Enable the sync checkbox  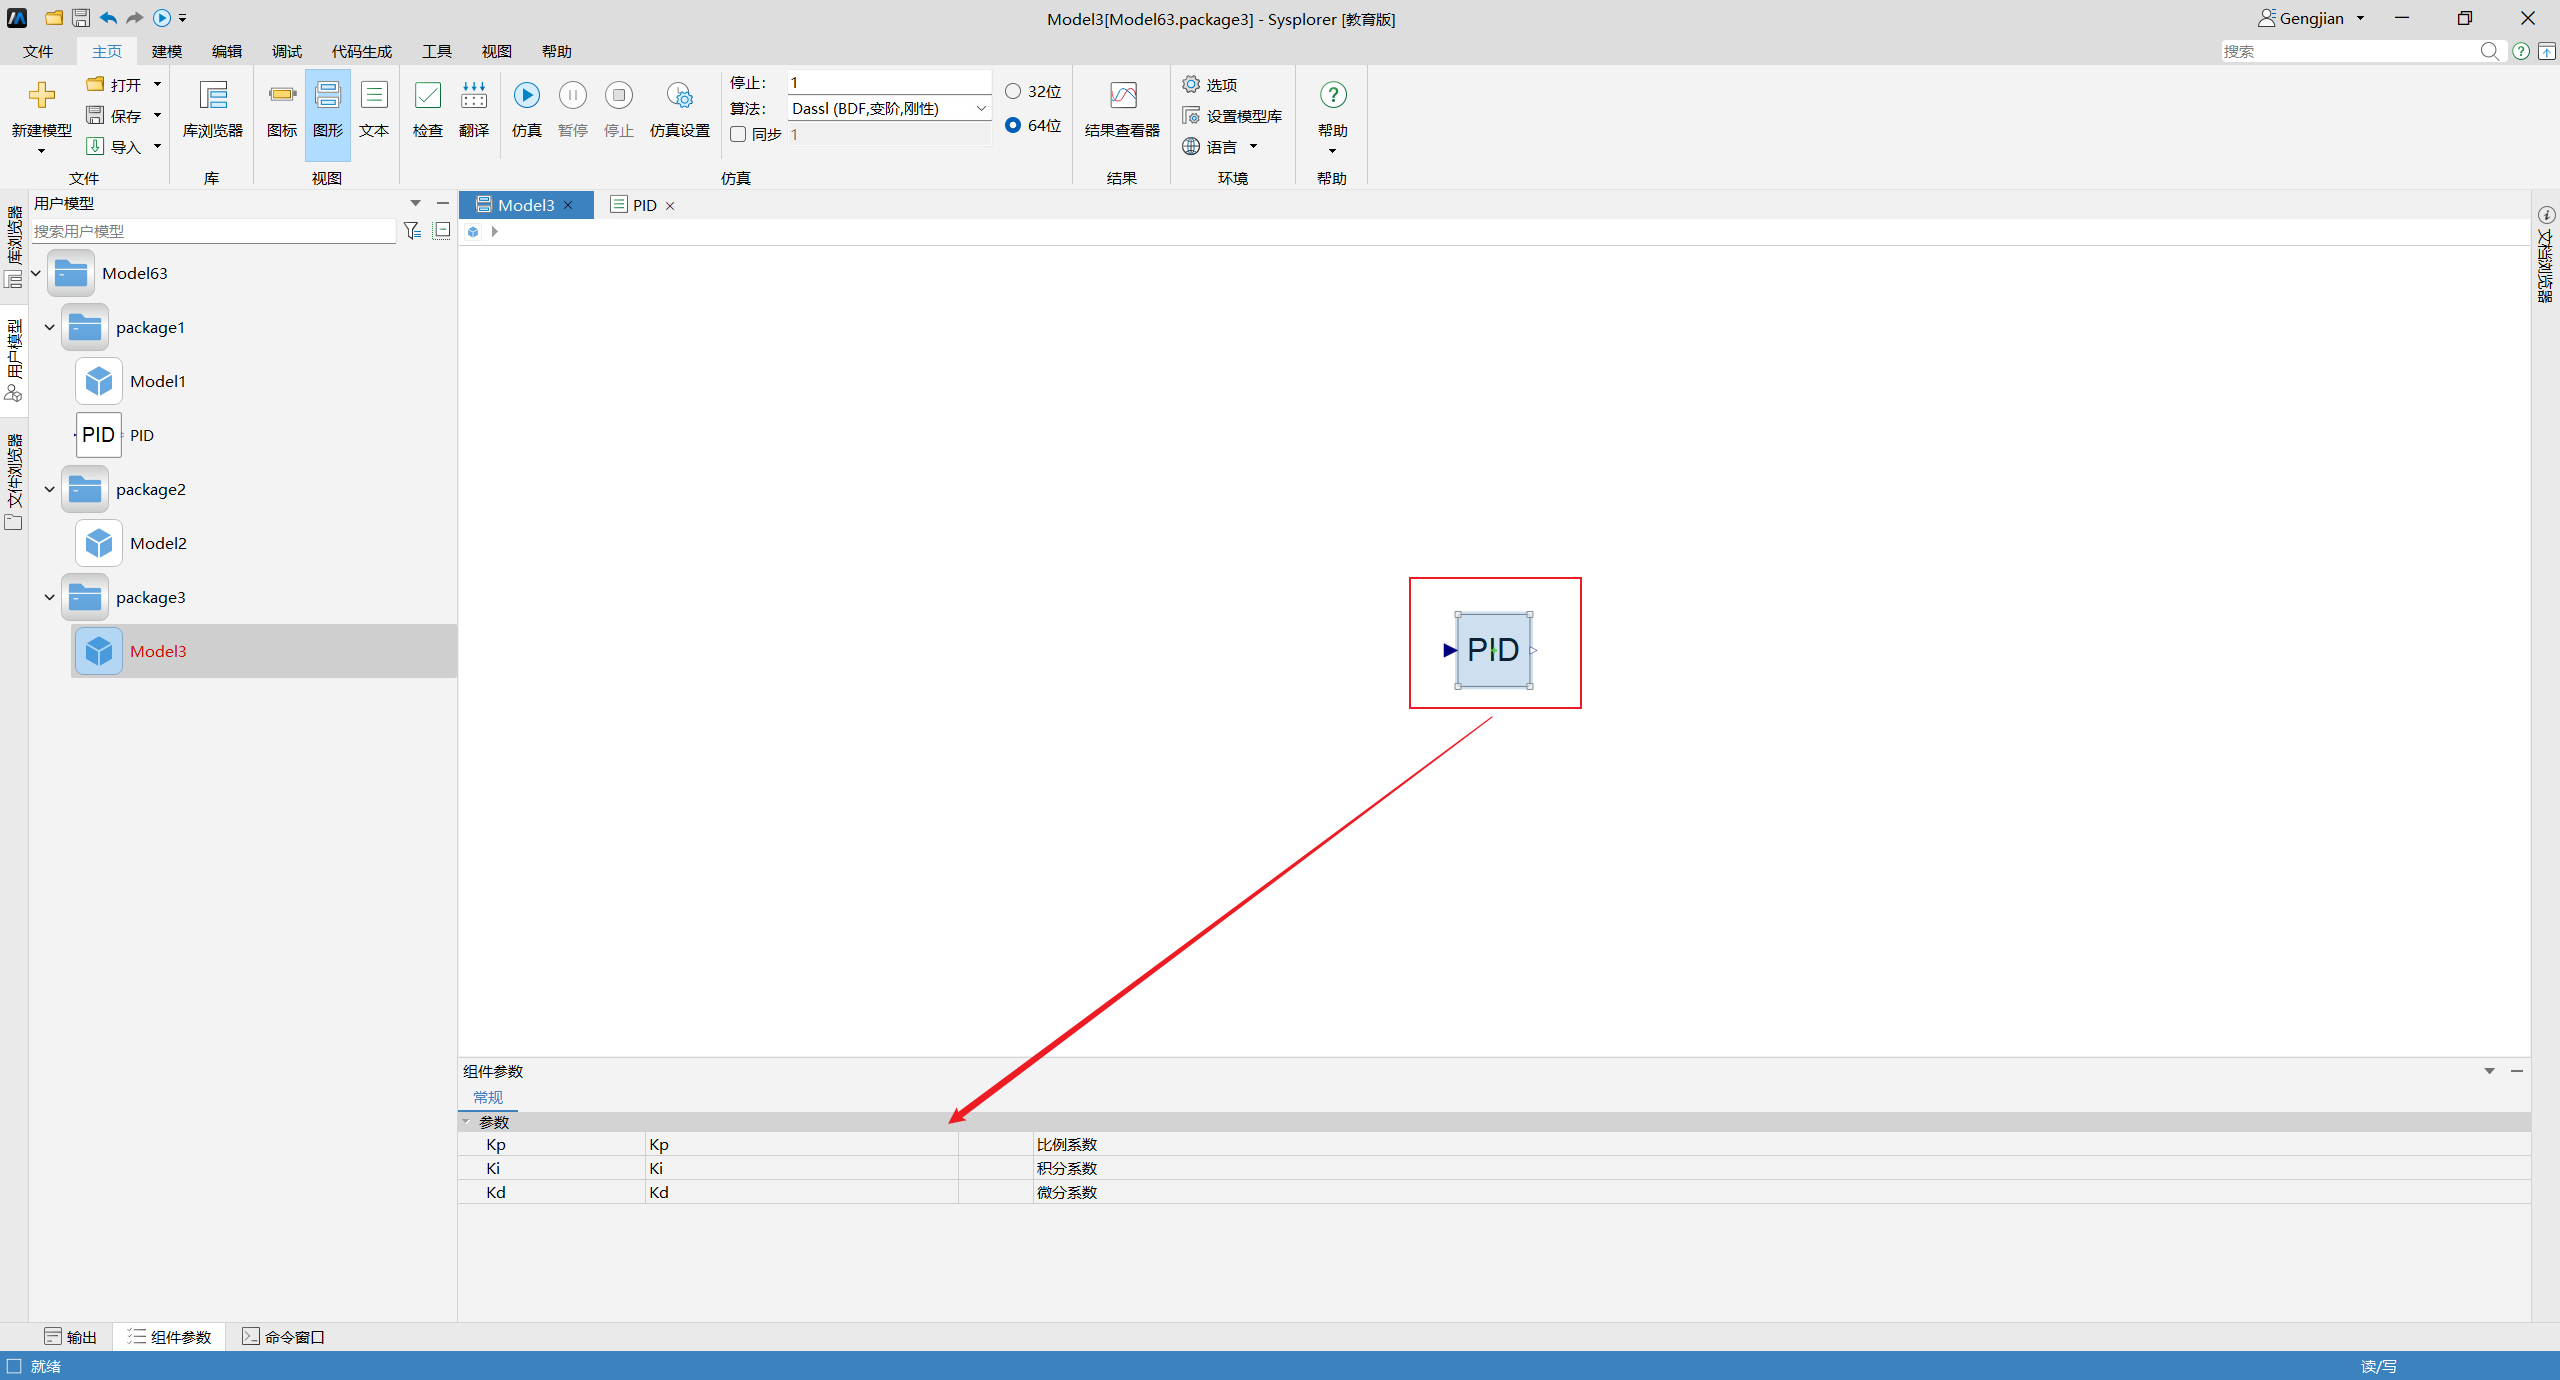click(x=738, y=134)
